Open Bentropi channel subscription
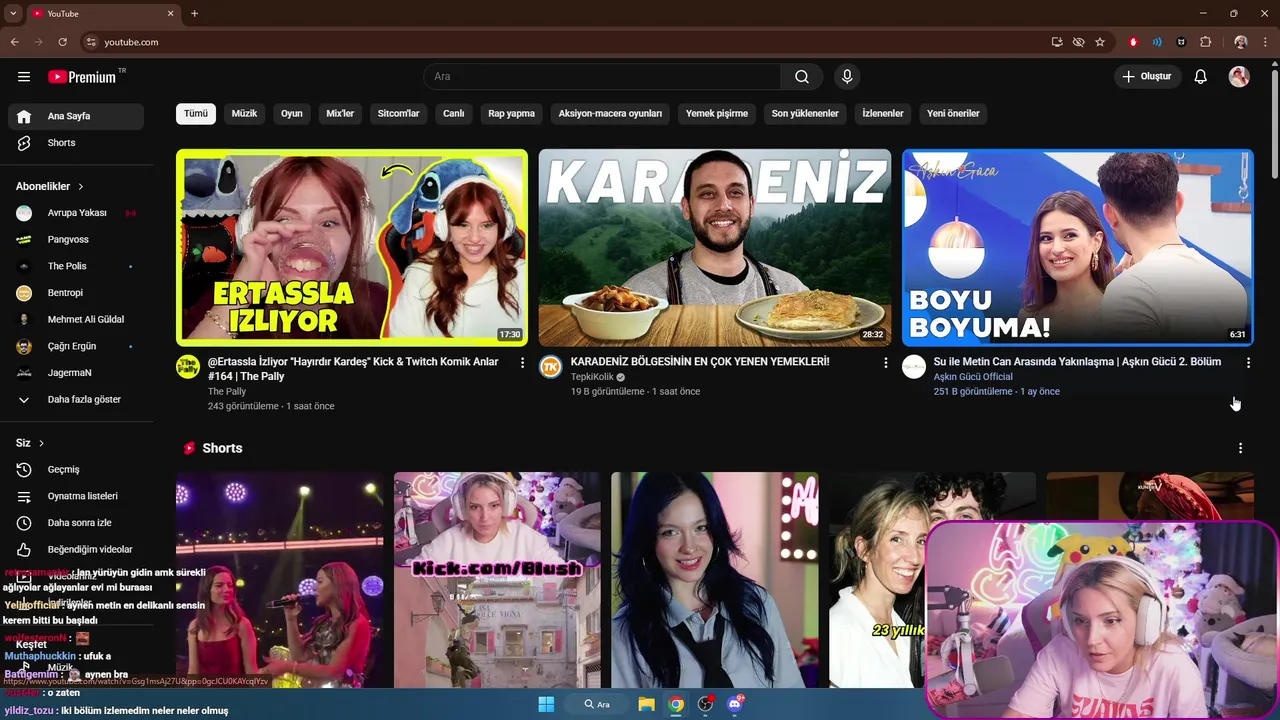Viewport: 1280px width, 720px height. [x=76, y=293]
